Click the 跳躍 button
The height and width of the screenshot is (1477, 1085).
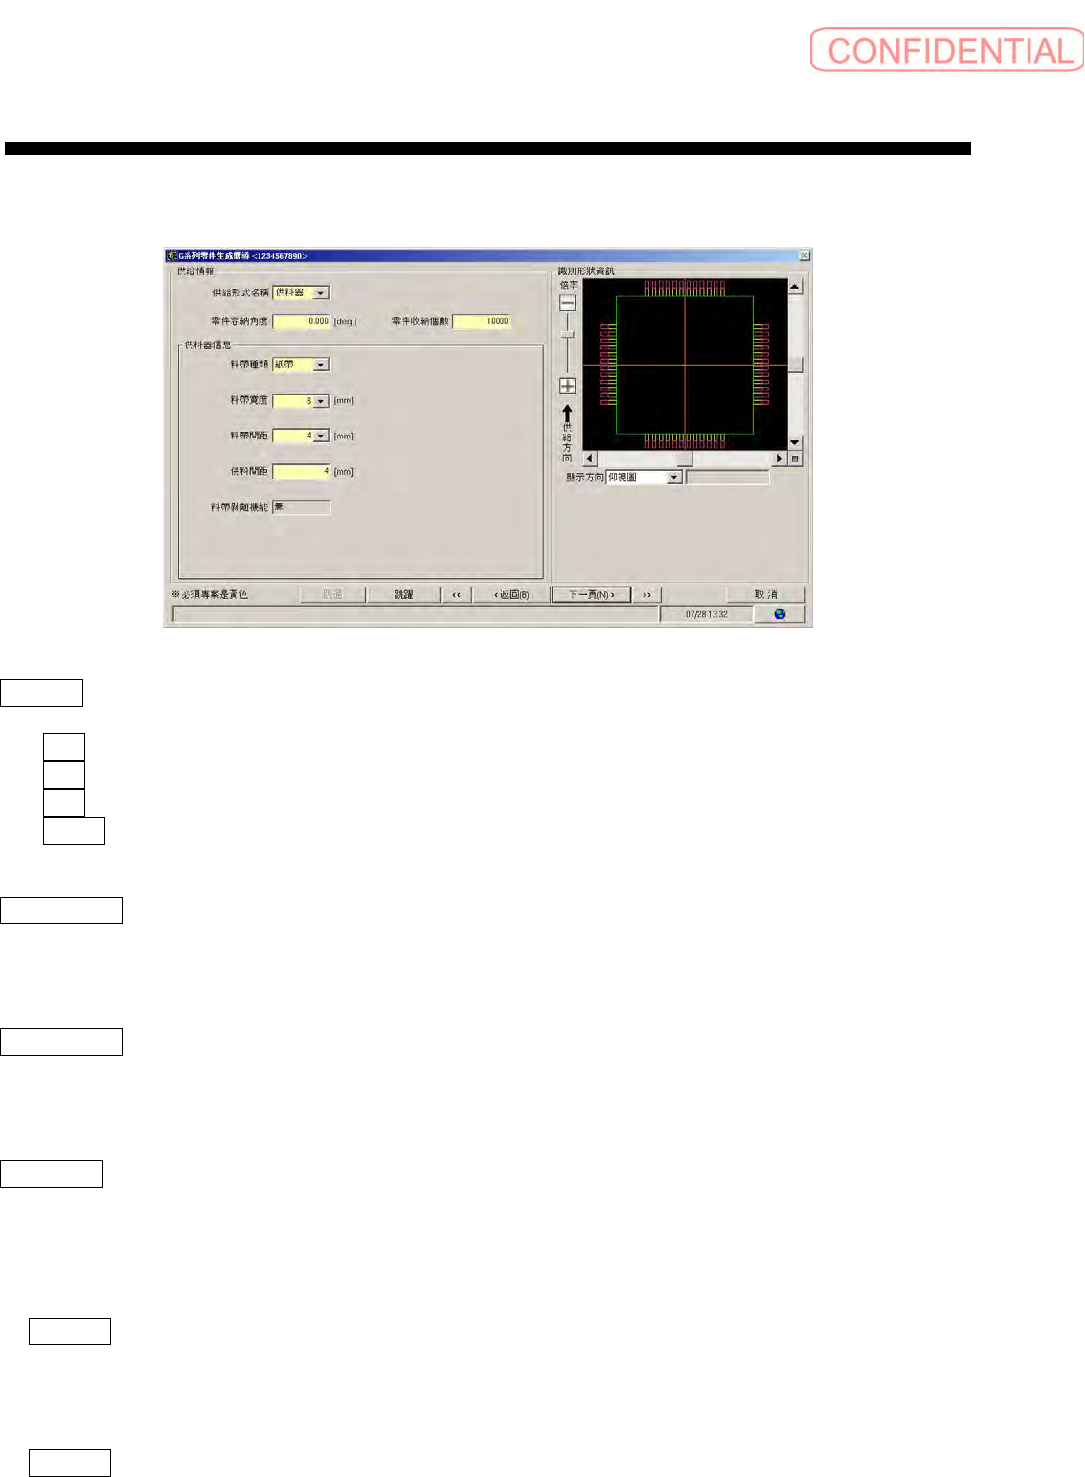404,594
